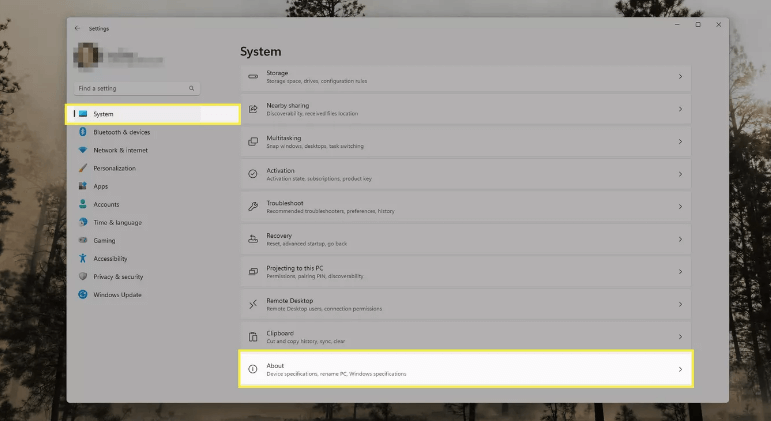This screenshot has width=771, height=421.
Task: Click the Storage drive icon
Action: click(253, 76)
